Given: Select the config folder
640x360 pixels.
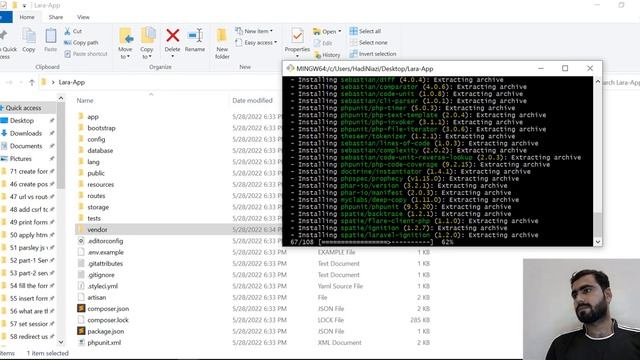Looking at the screenshot, I should click(x=96, y=139).
